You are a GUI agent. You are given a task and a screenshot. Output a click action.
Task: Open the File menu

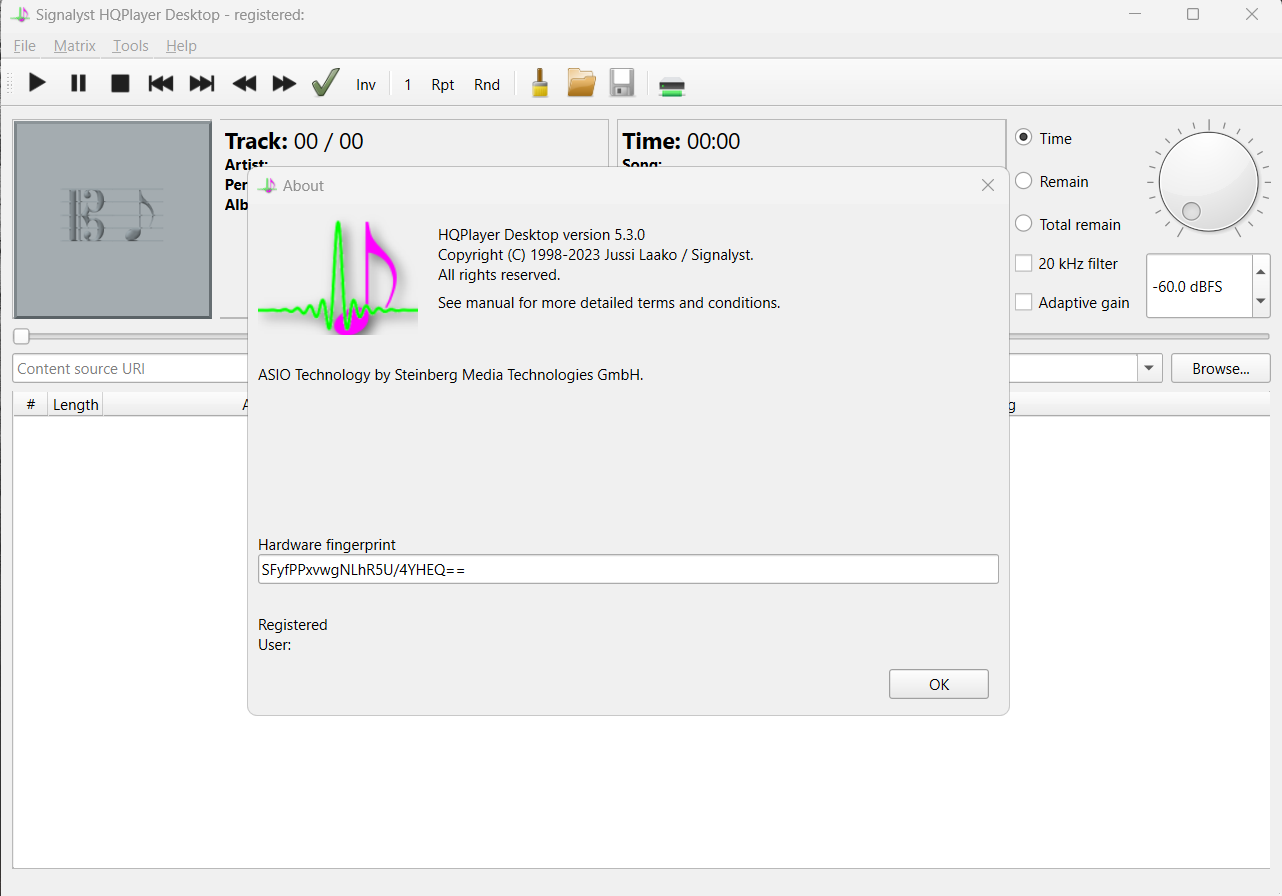click(24, 46)
